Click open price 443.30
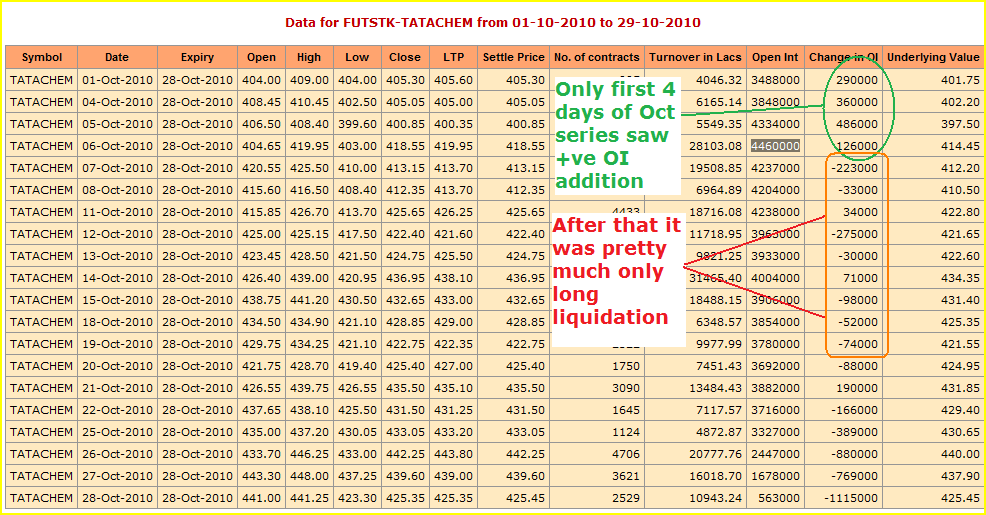Image resolution: width=986 pixels, height=515 pixels. 262,476
